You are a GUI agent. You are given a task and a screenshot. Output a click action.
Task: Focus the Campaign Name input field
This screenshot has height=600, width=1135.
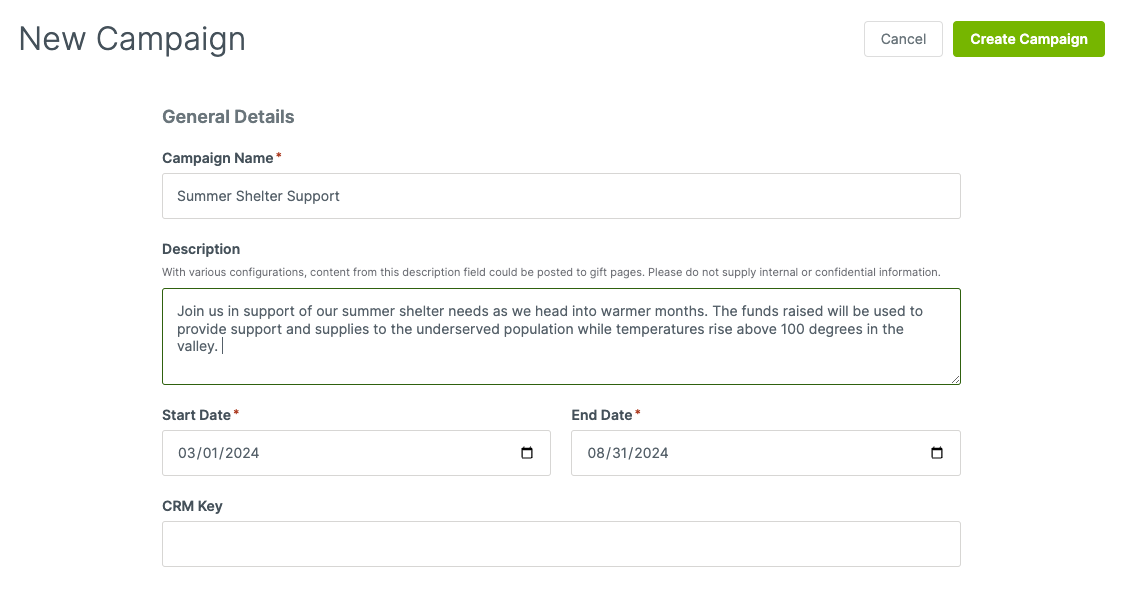click(561, 196)
